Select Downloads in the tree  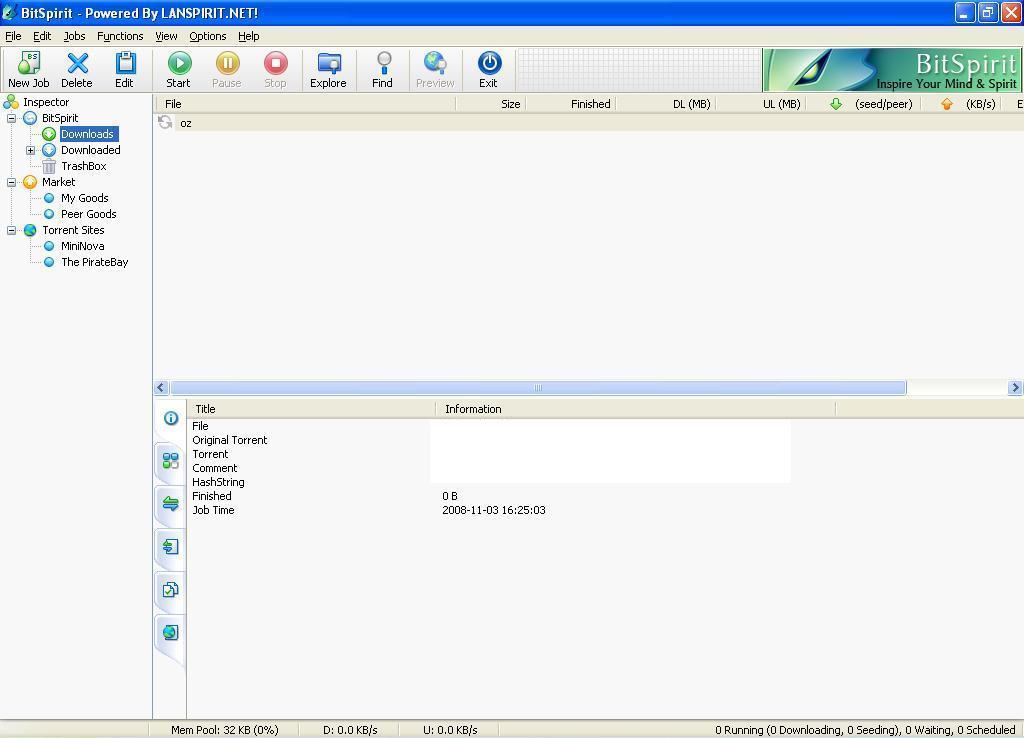coord(88,134)
